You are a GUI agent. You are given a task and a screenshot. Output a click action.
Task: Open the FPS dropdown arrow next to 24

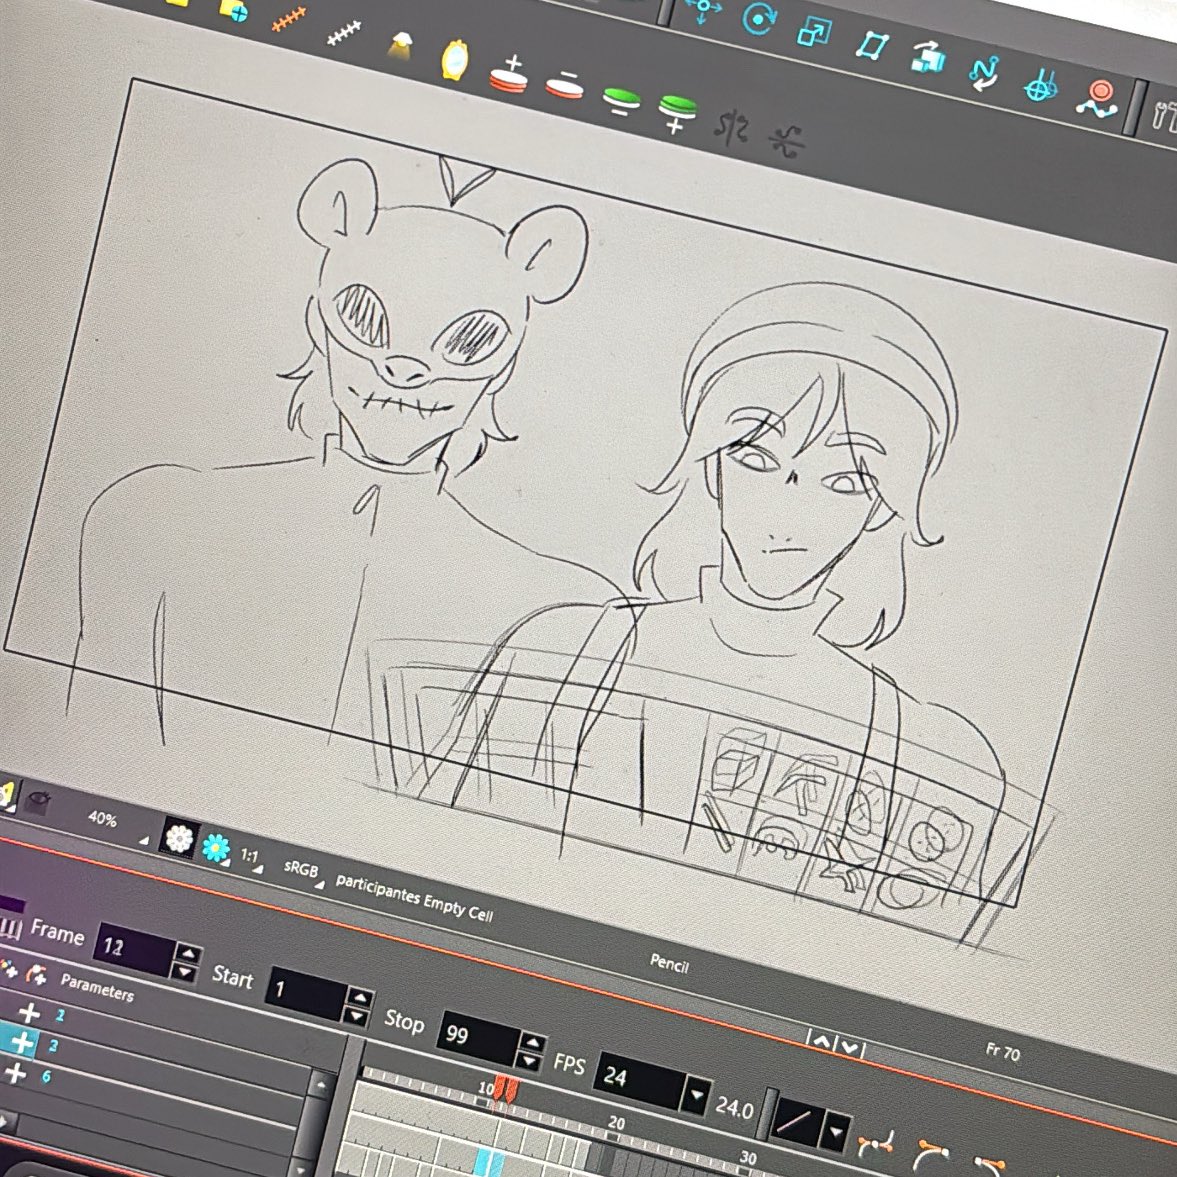696,1094
